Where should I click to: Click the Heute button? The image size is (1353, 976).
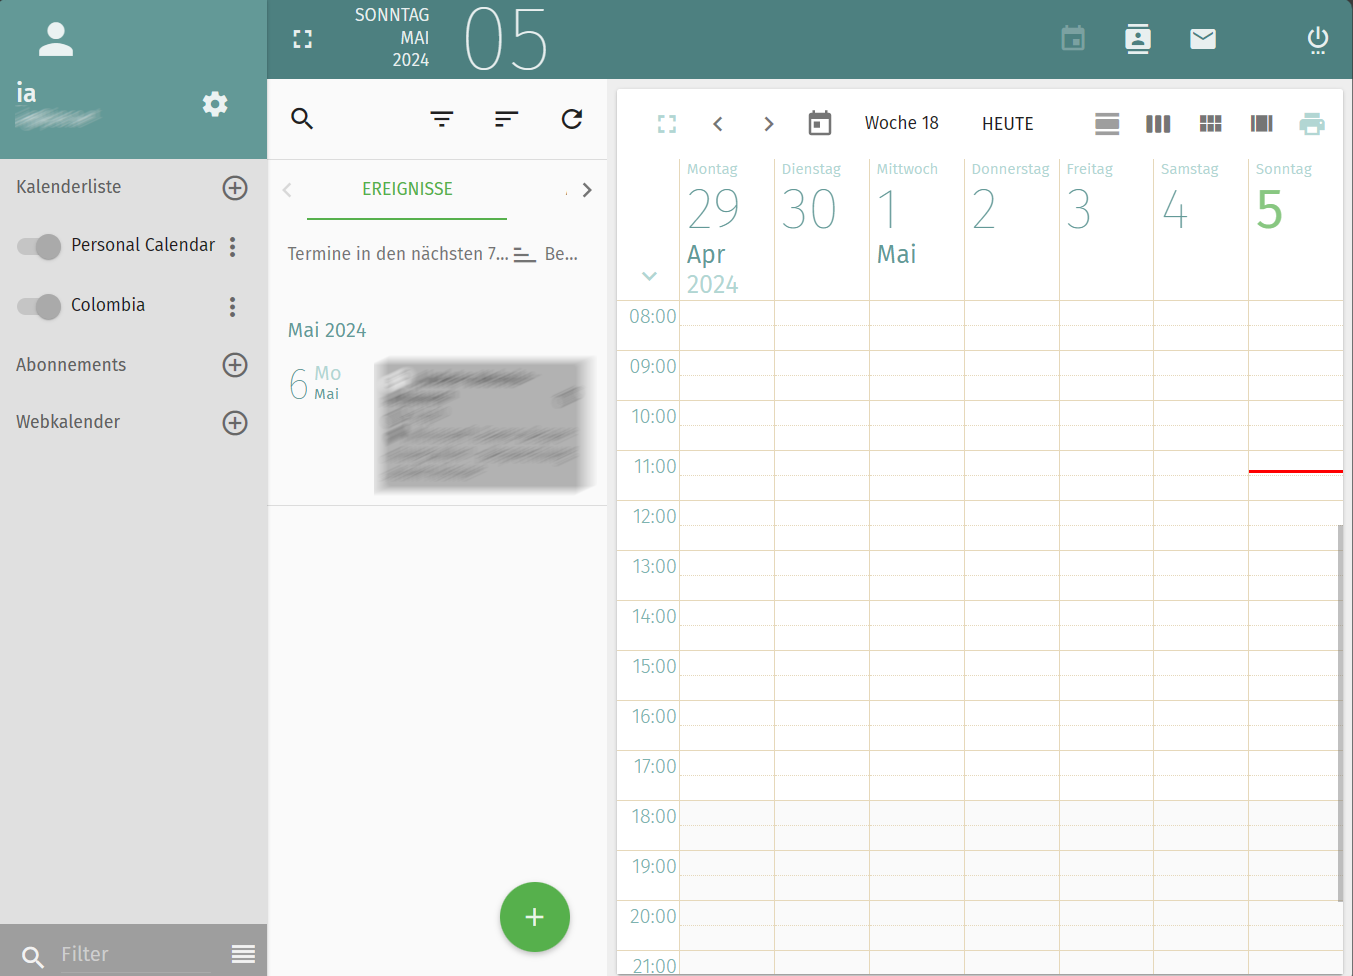click(1007, 124)
